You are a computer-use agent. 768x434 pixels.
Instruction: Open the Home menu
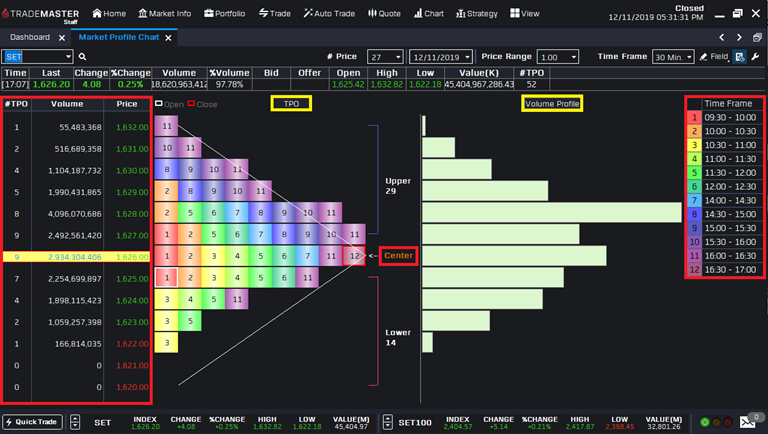pos(109,13)
